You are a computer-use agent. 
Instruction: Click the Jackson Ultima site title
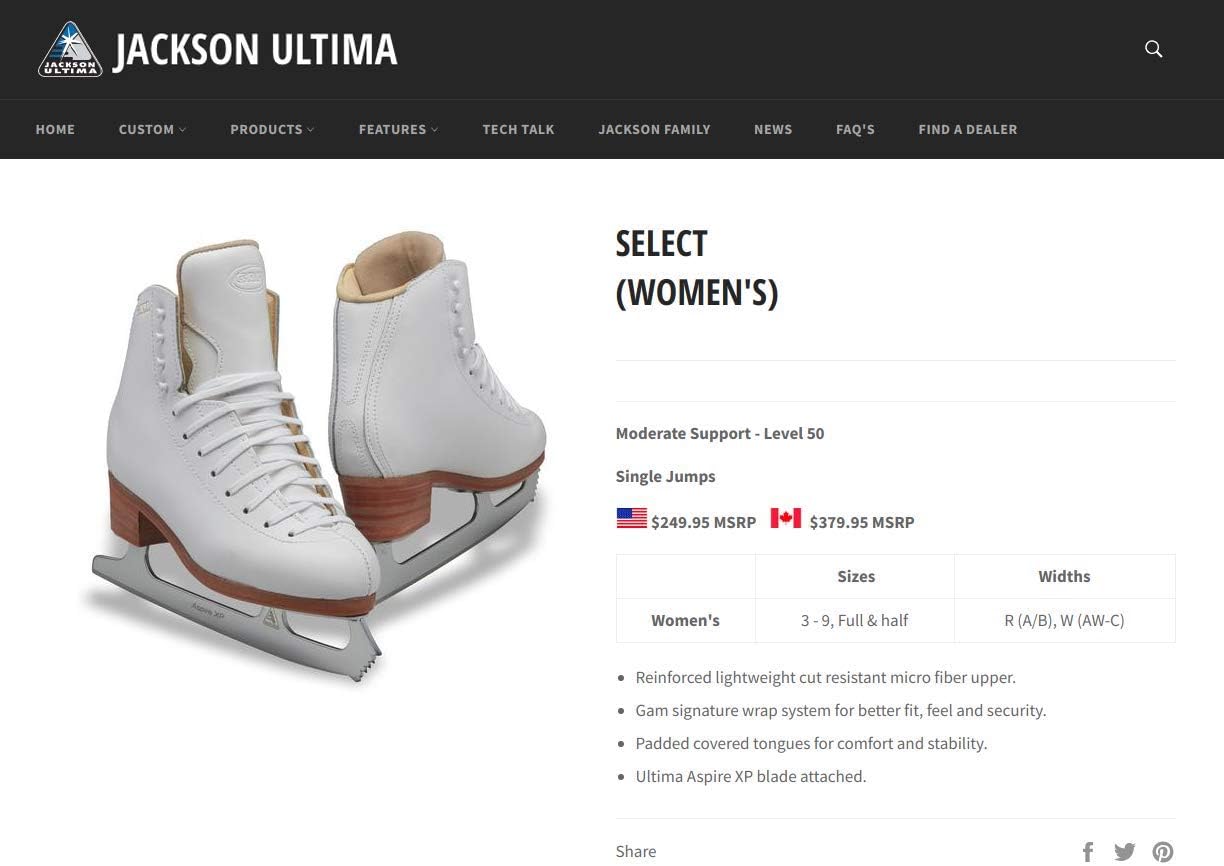coord(255,50)
